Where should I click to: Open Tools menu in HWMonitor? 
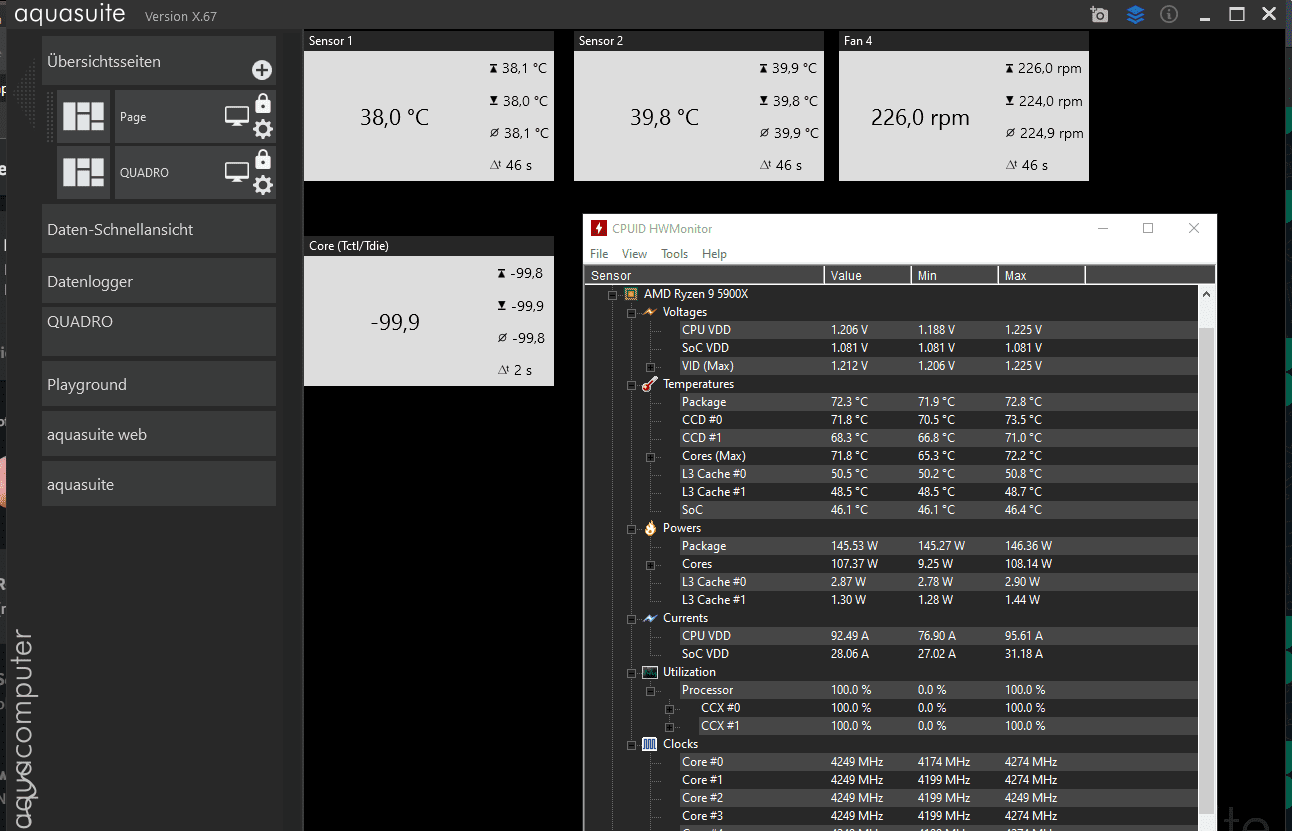click(x=675, y=254)
